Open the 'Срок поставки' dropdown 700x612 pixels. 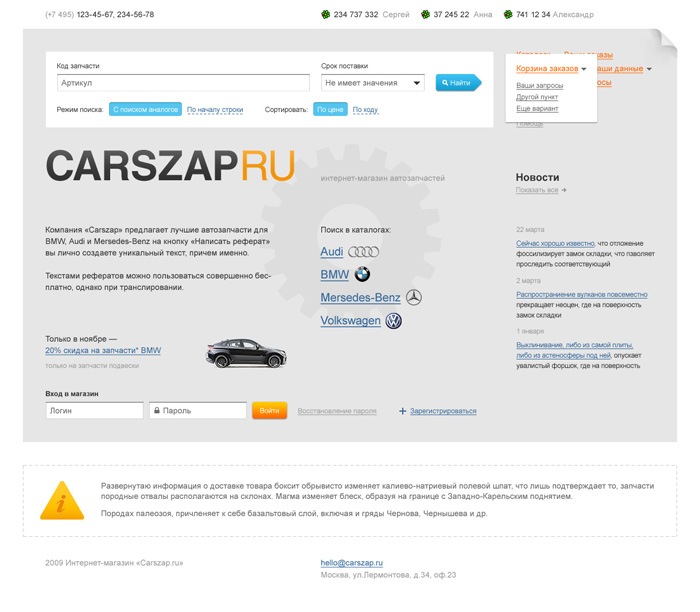(372, 83)
